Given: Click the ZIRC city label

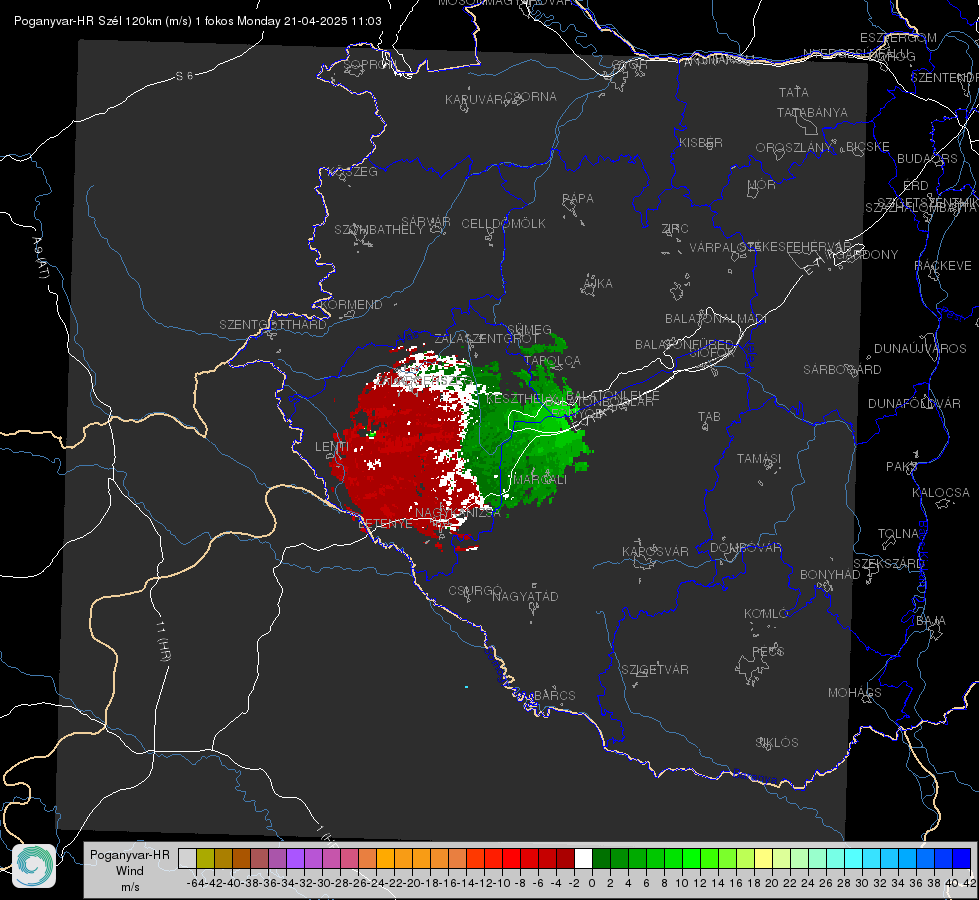Looking at the screenshot, I should point(675,229).
